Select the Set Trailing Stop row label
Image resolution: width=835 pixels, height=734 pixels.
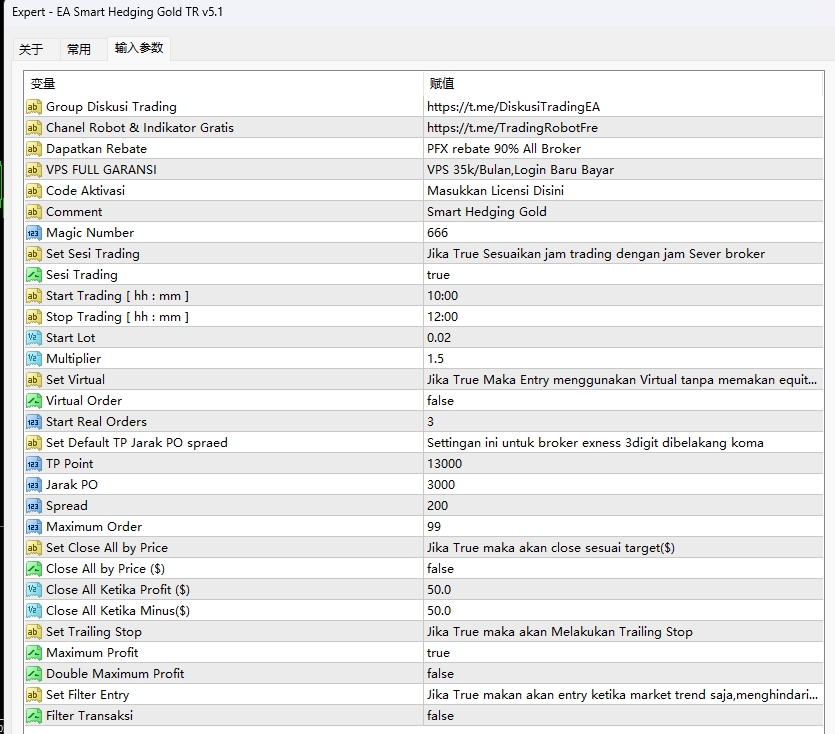(94, 632)
